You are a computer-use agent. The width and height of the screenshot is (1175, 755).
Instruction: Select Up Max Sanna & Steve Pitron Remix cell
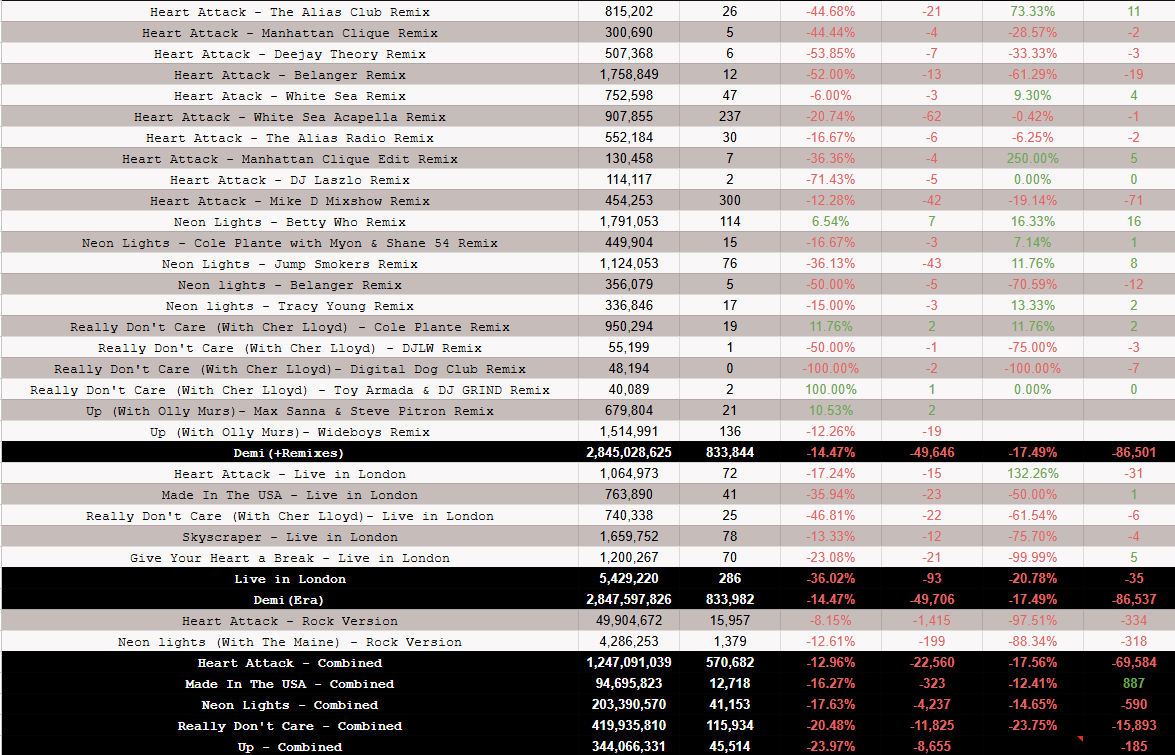[x=289, y=410]
